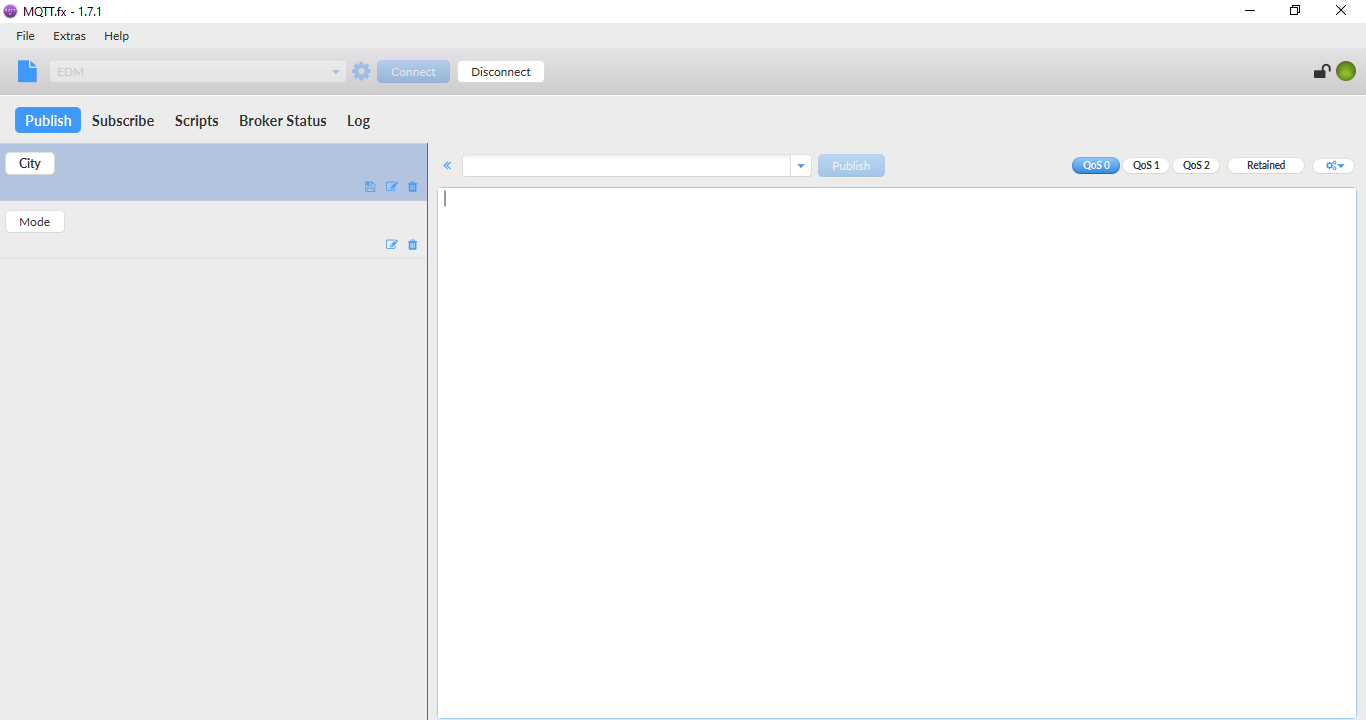The width and height of the screenshot is (1366, 720).
Task: Open a new connection profile via document icon
Action: pos(27,70)
